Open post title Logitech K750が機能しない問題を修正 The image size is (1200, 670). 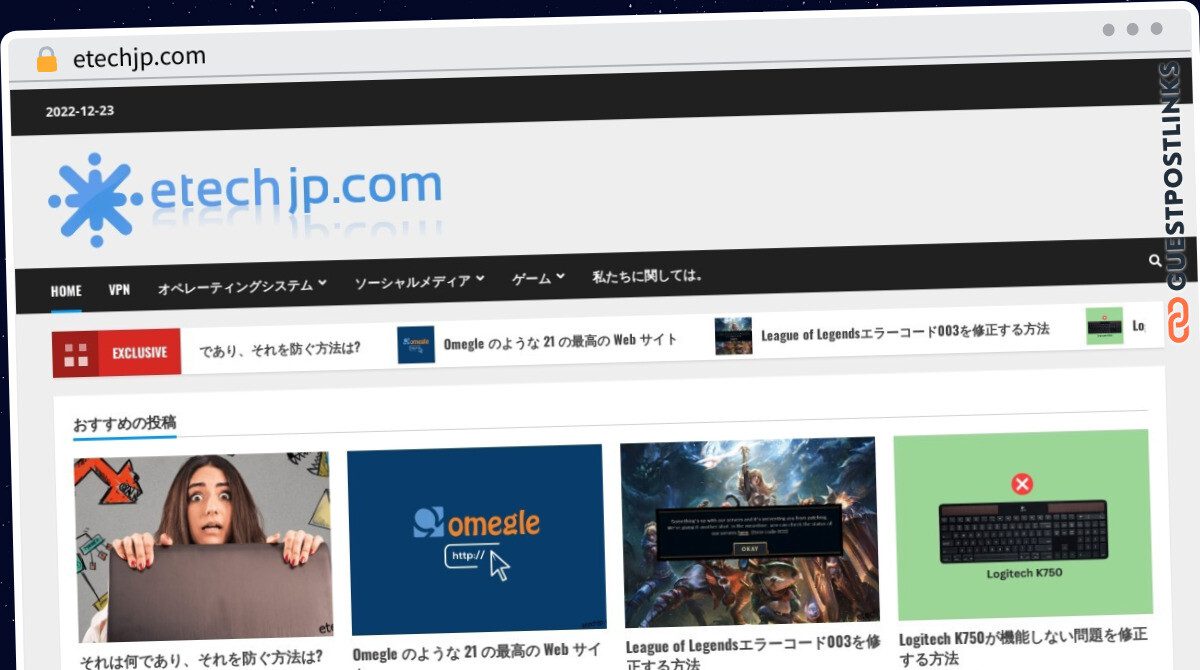[x=1023, y=636]
